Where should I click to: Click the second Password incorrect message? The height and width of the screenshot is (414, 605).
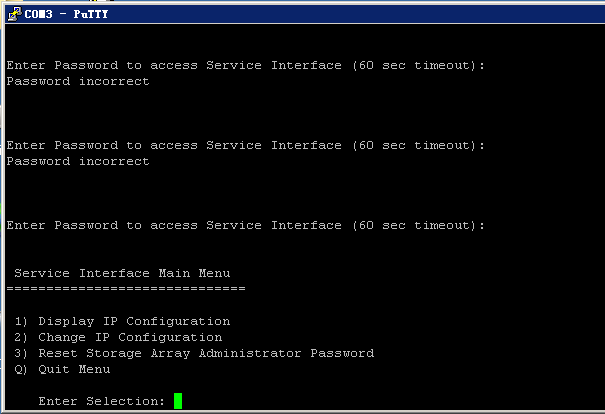pyautogui.click(x=78, y=161)
